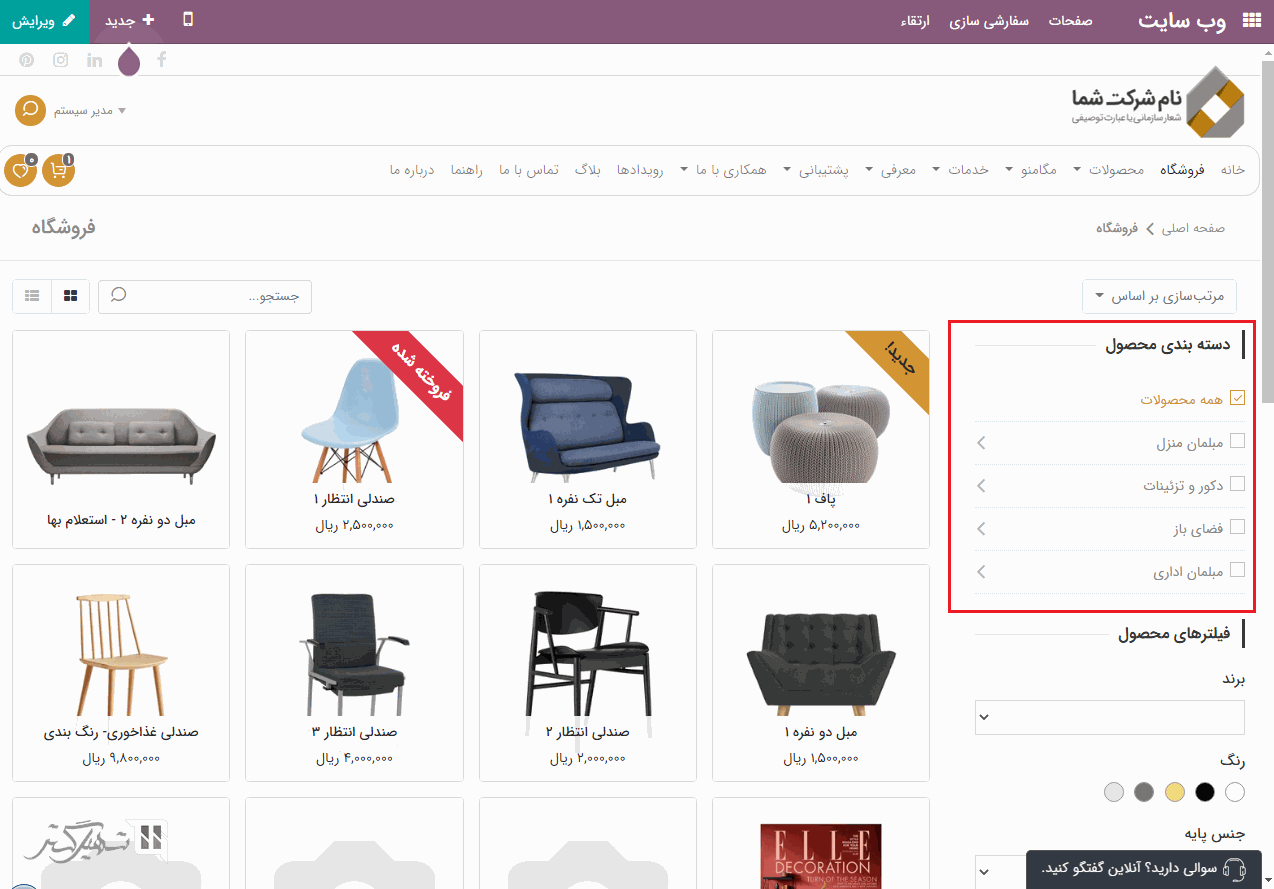Image resolution: width=1274 pixels, height=889 pixels.
Task: Open the پاف ۱ product thumbnail
Action: [821, 432]
